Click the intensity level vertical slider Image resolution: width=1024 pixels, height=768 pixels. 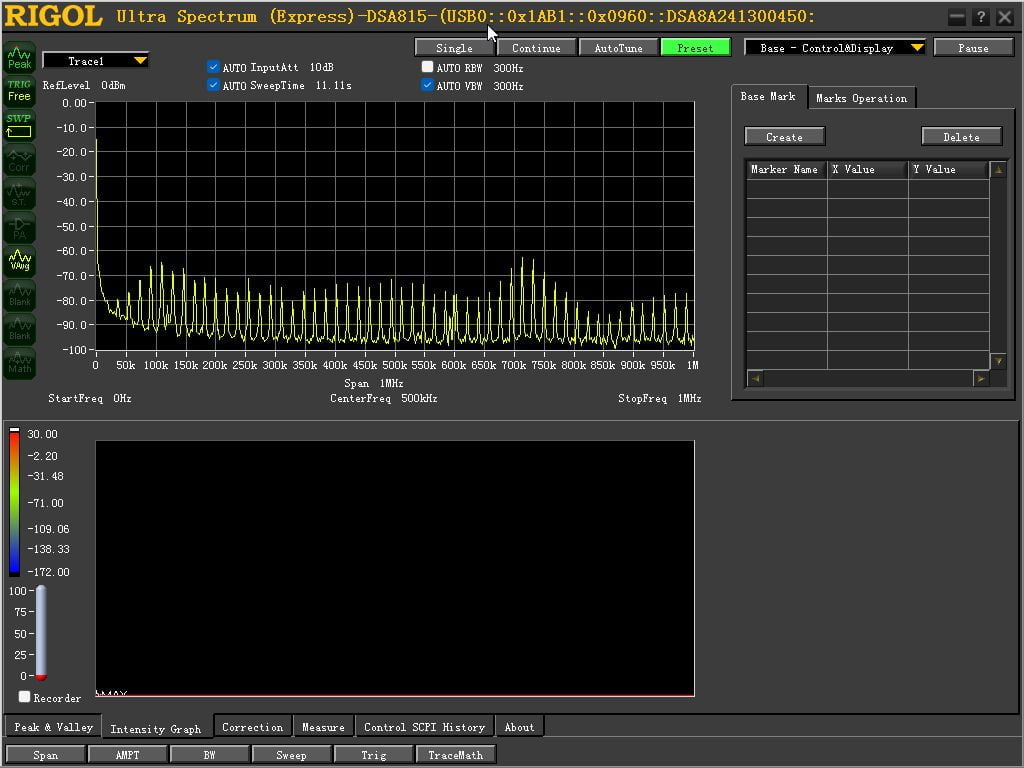(40, 633)
